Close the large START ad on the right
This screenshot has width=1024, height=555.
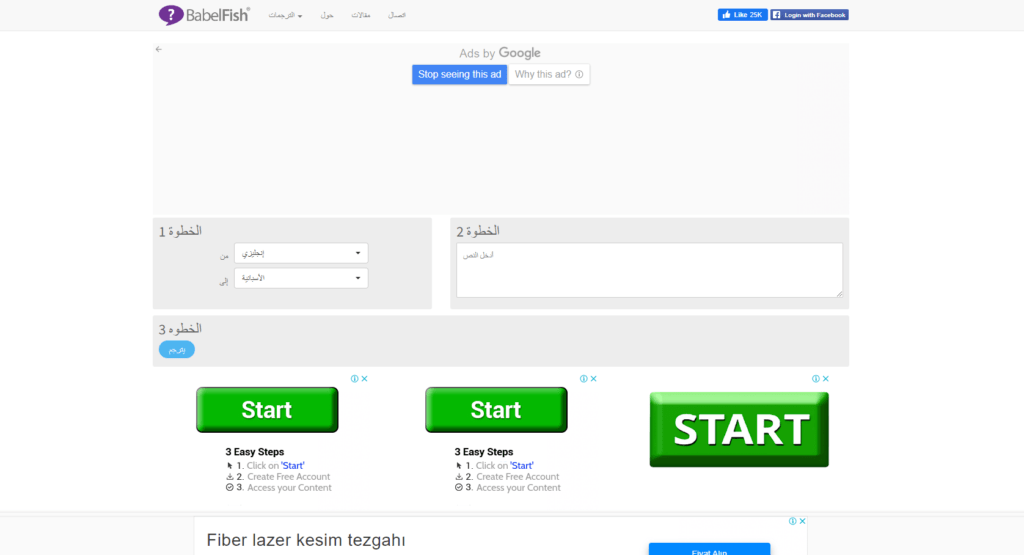point(825,379)
